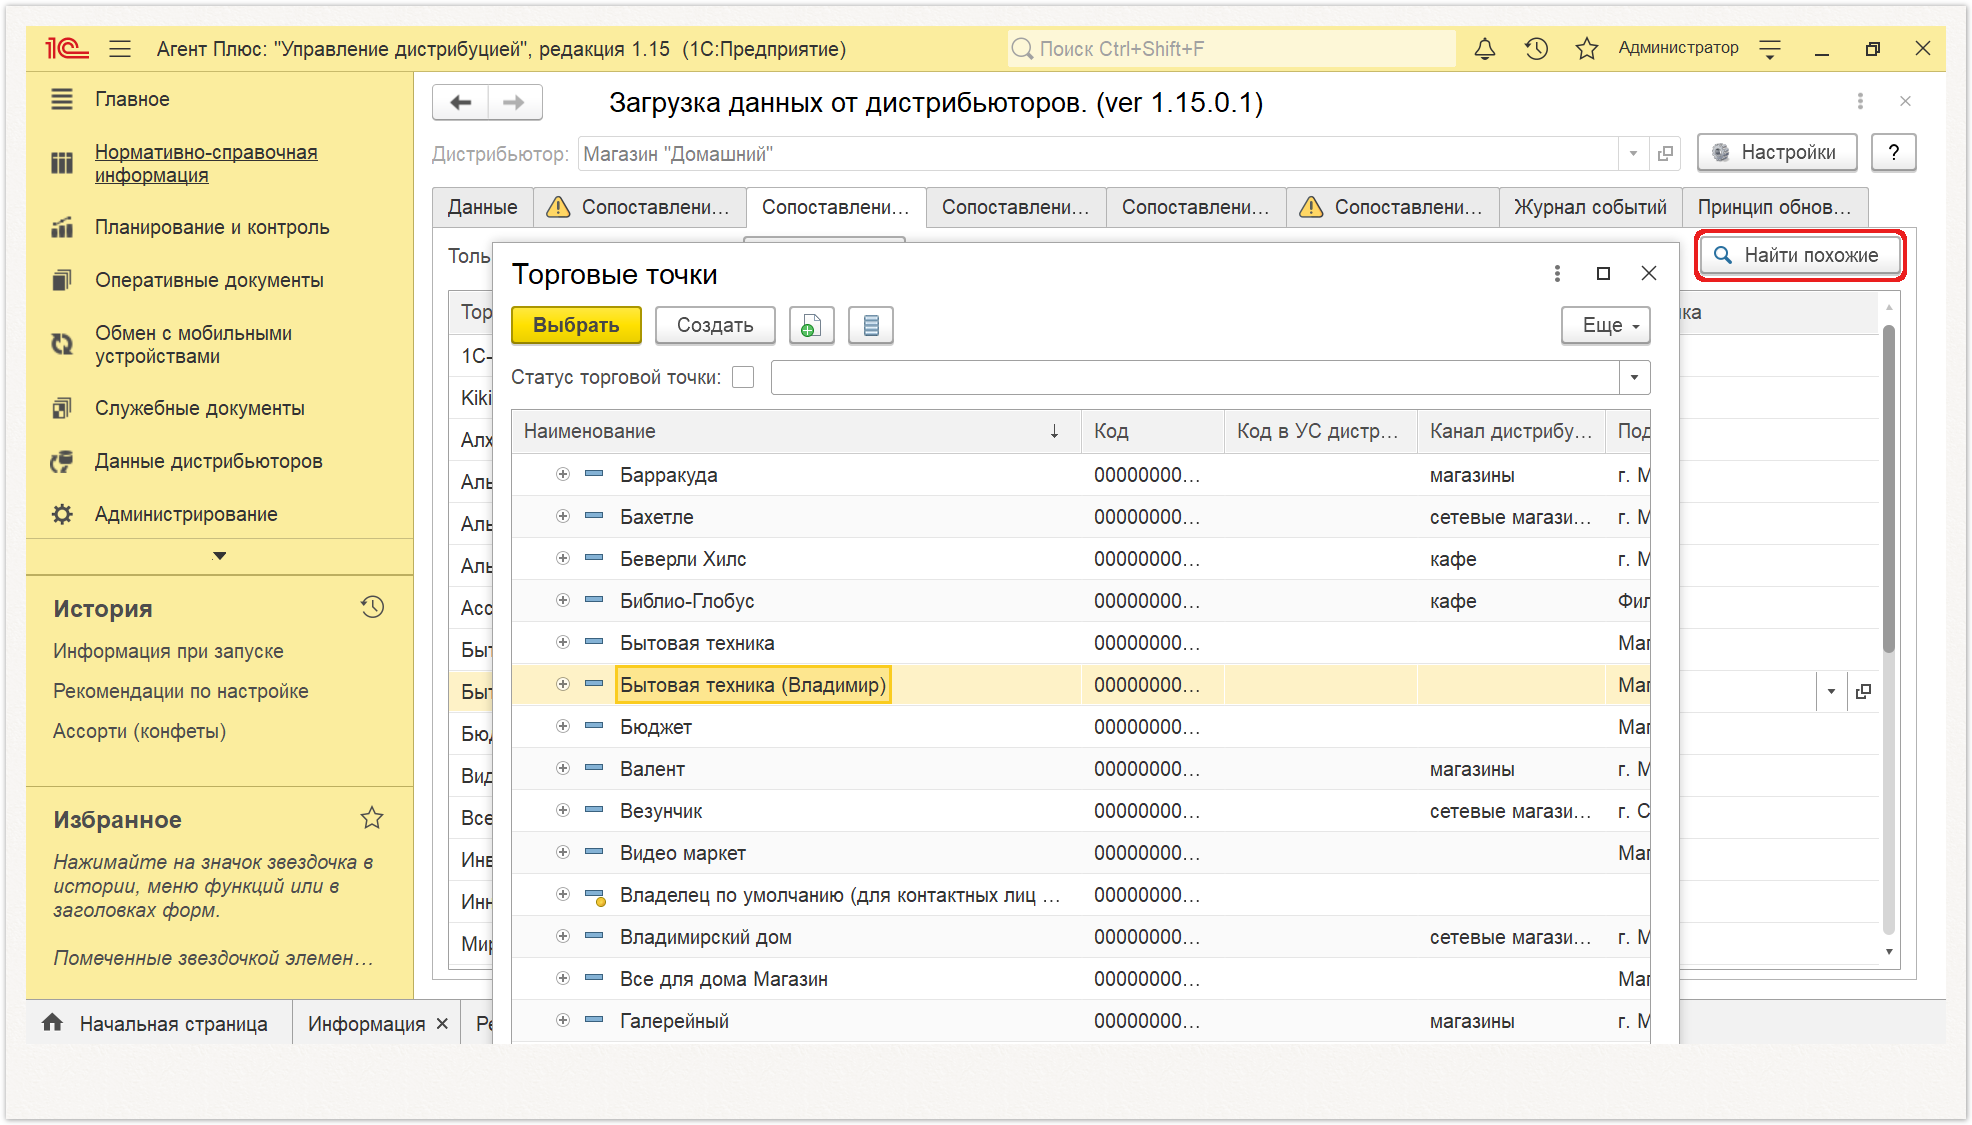Expand the Бытовая техника (Владимир) row

[563, 684]
